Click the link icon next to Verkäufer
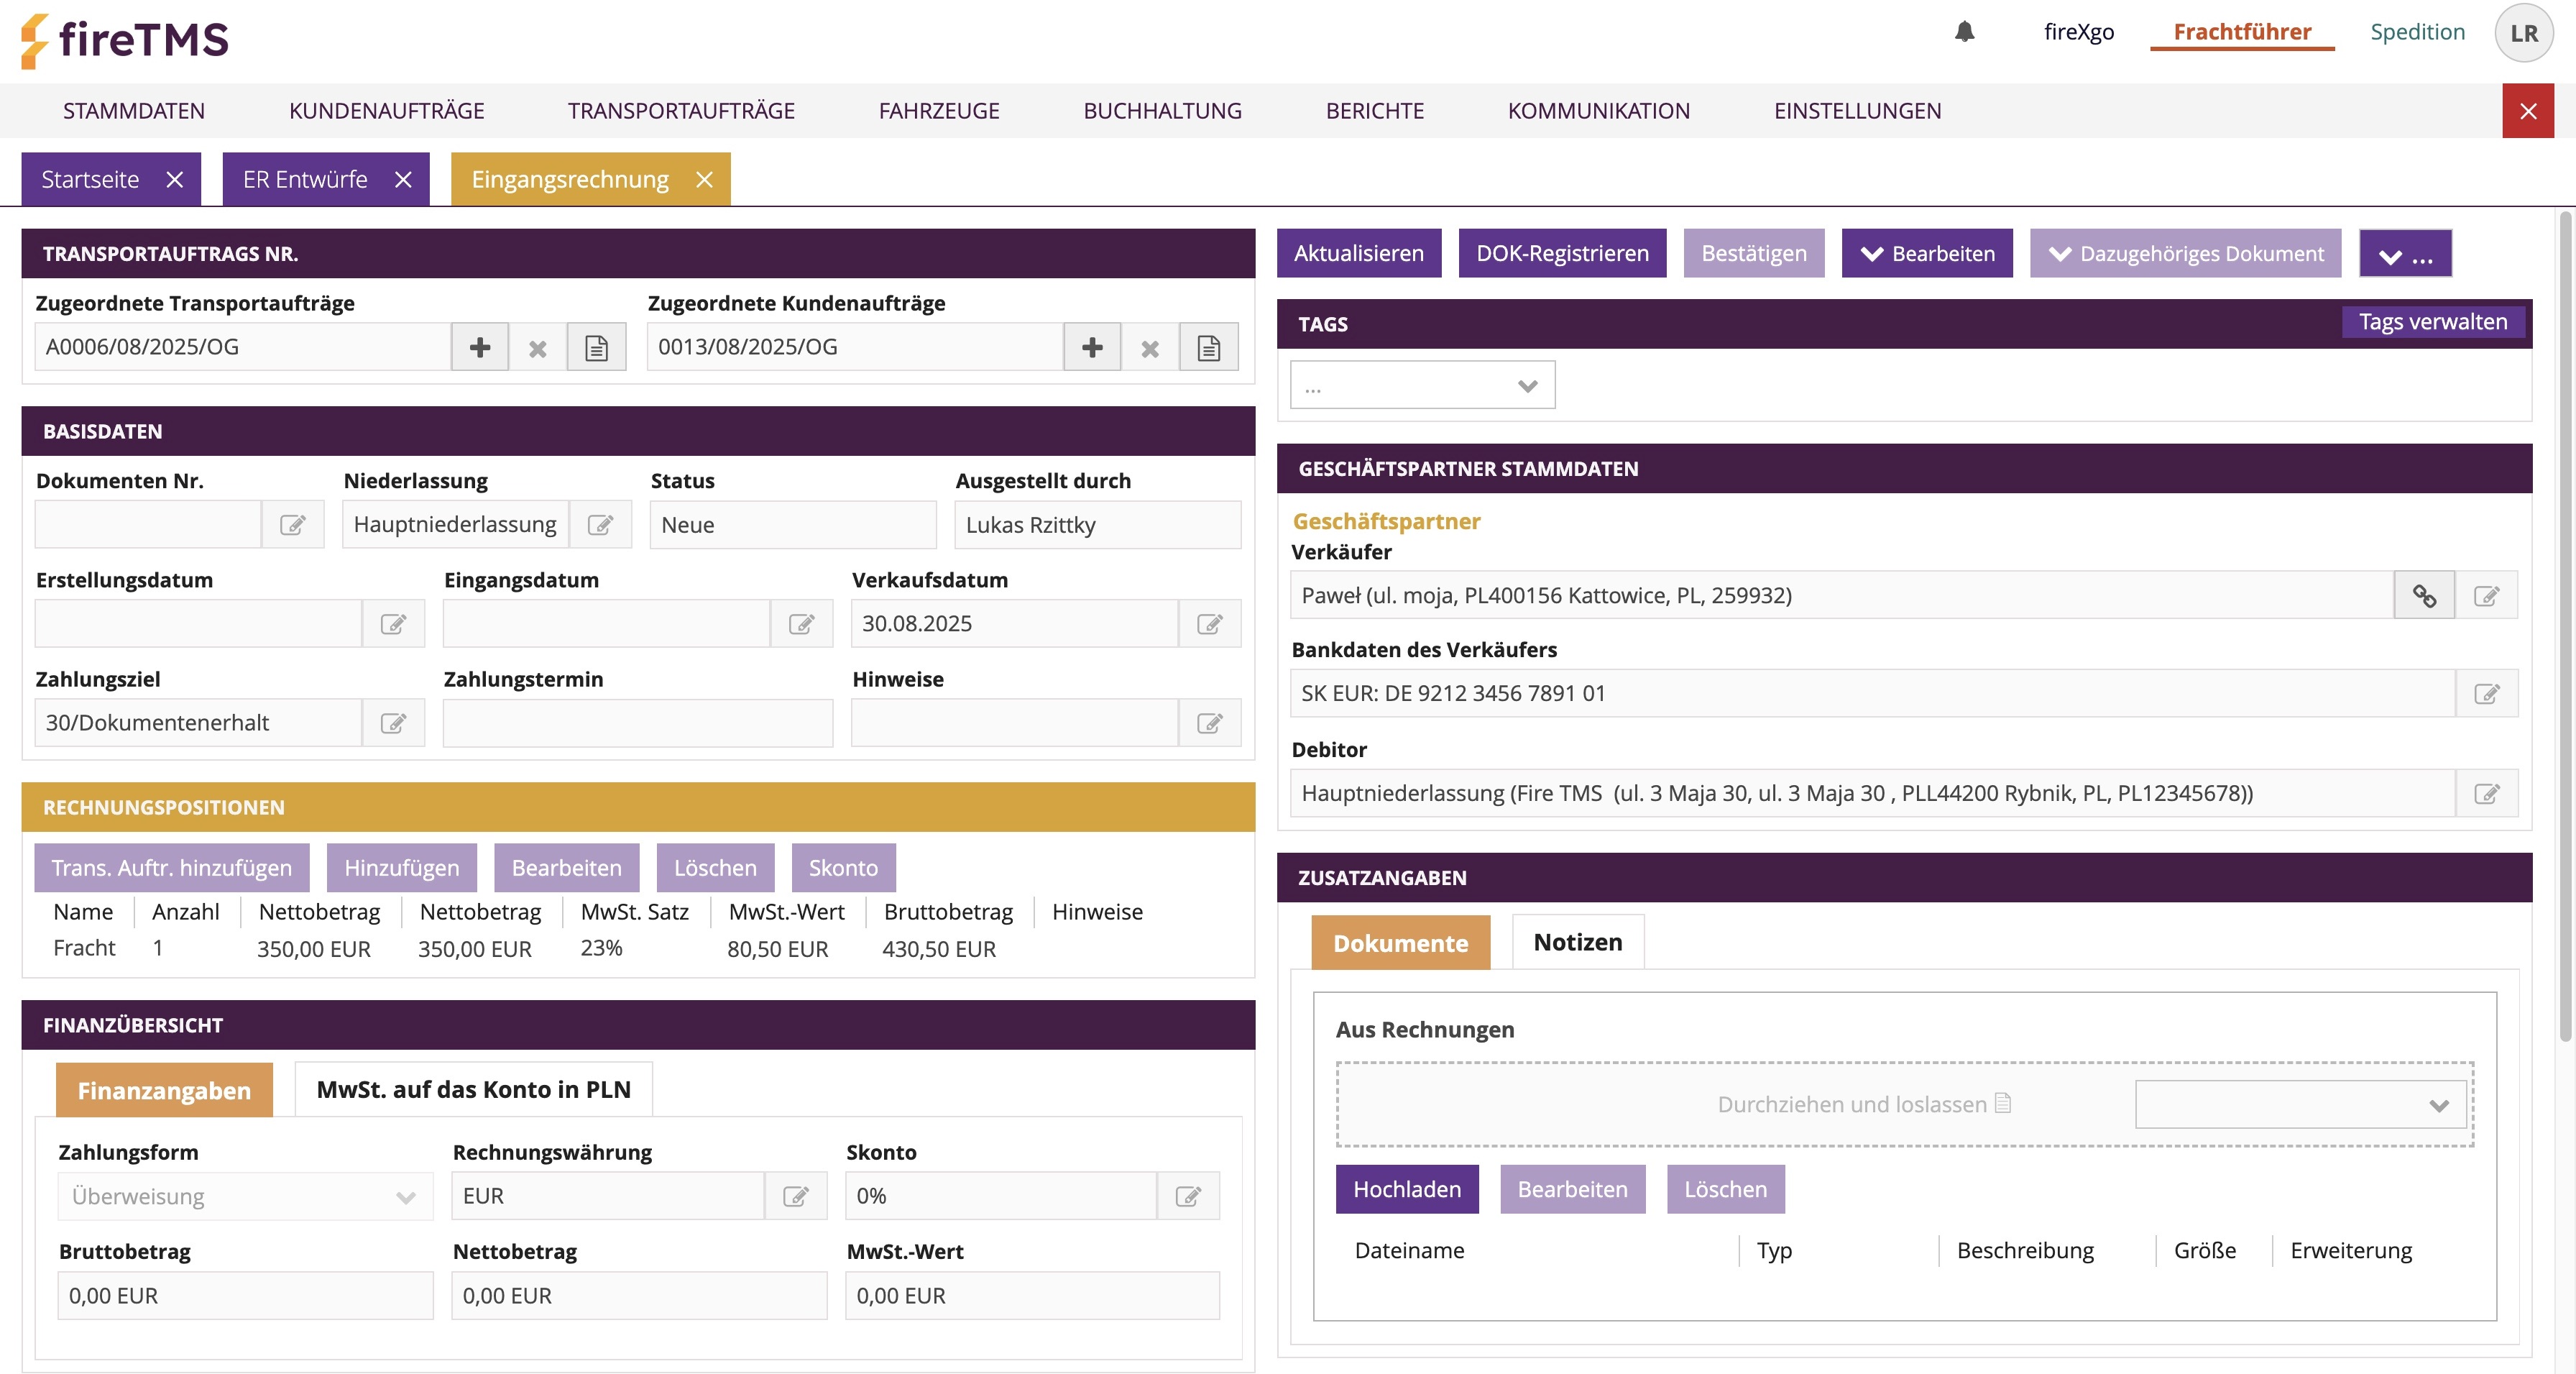This screenshot has height=1374, width=2576. [x=2424, y=596]
